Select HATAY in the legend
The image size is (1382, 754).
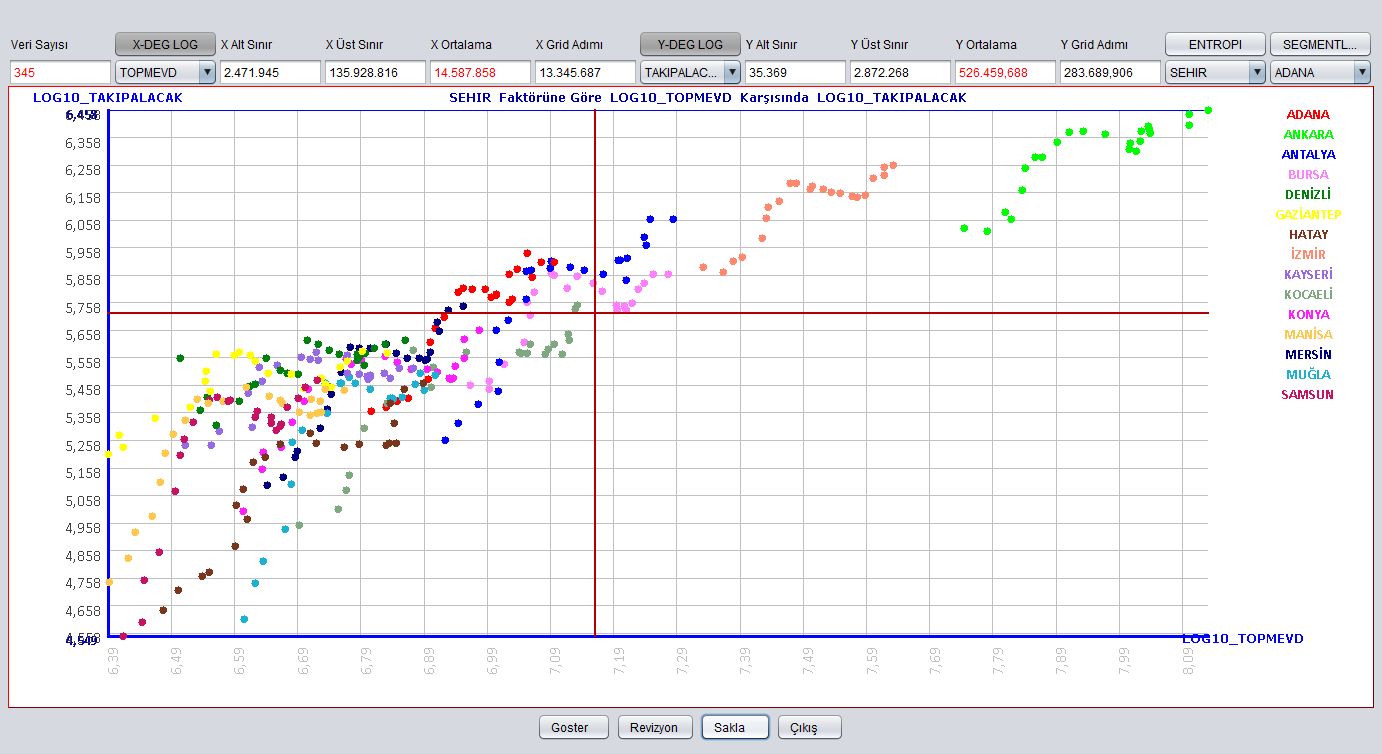tap(1308, 234)
